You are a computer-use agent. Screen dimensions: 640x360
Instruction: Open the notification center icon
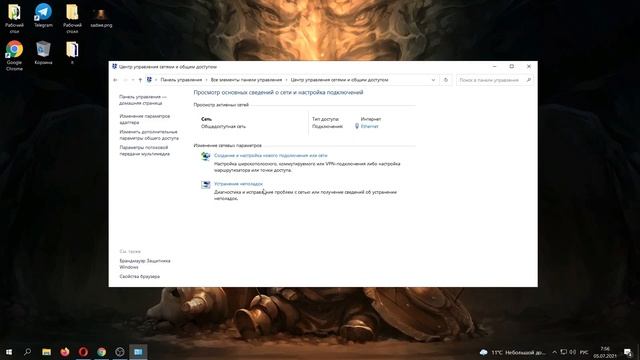(628, 352)
